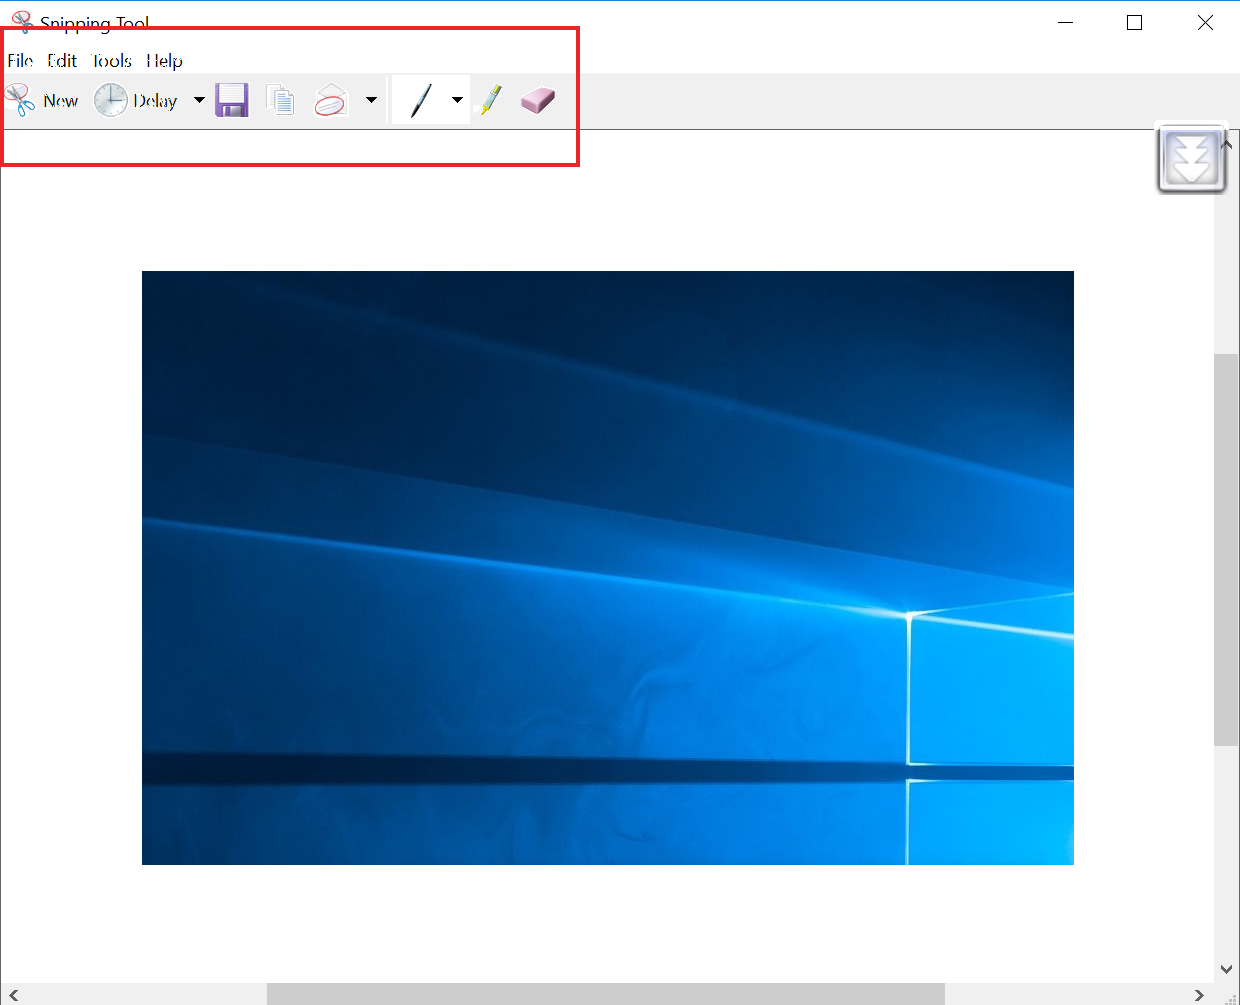Viewport: 1240px width, 1005px height.
Task: Click the horizontal scrollbar right arrow
Action: pos(1199,995)
